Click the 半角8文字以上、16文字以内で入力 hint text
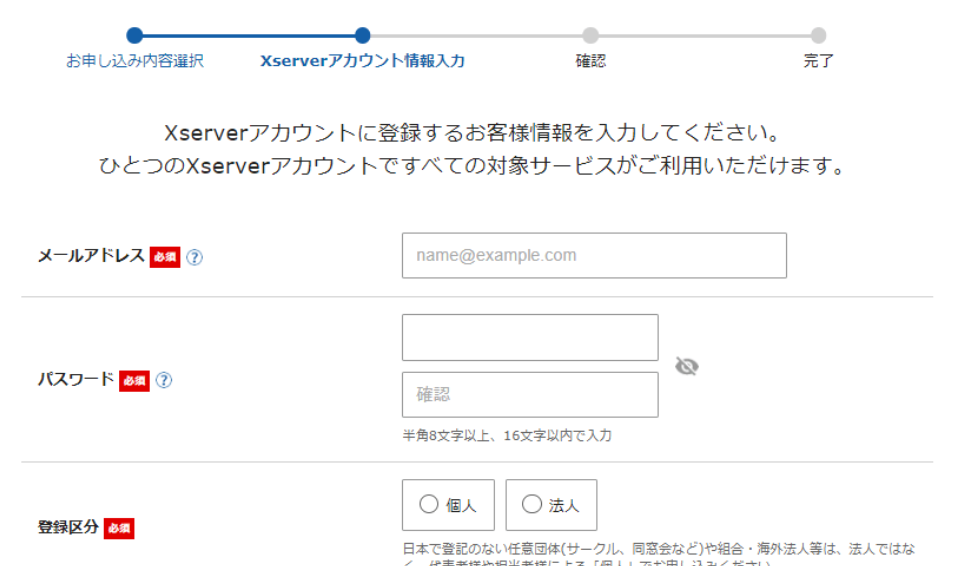966x566 pixels. coord(506,435)
